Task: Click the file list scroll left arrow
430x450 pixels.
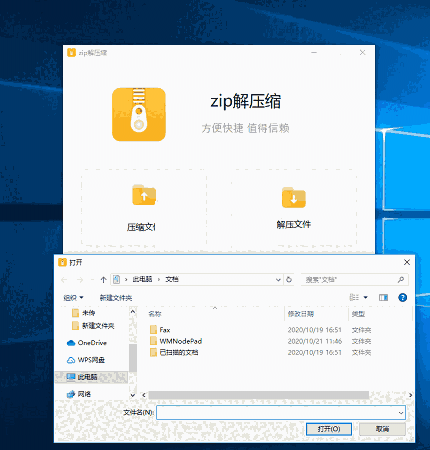Action: (x=144, y=395)
